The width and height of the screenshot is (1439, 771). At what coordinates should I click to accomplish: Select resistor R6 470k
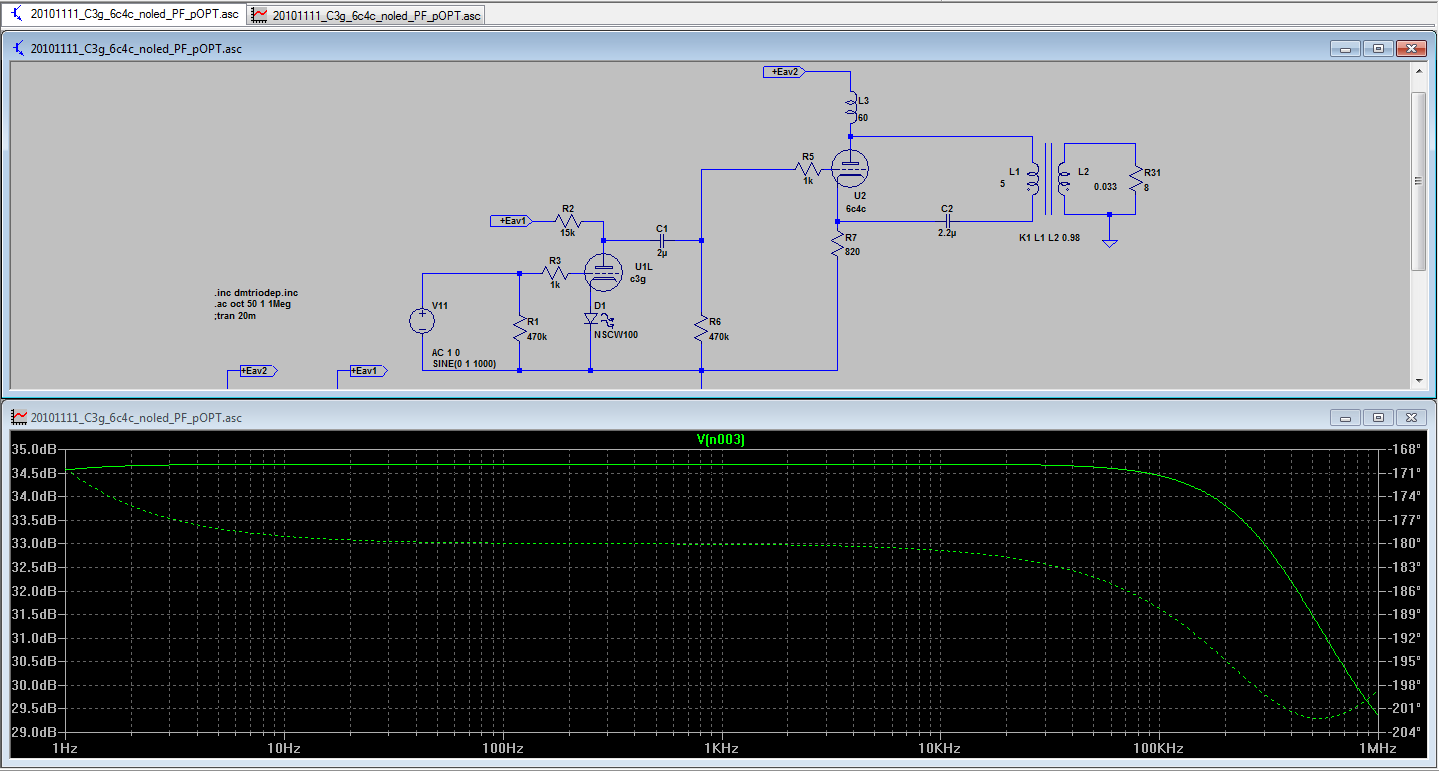(x=702, y=328)
